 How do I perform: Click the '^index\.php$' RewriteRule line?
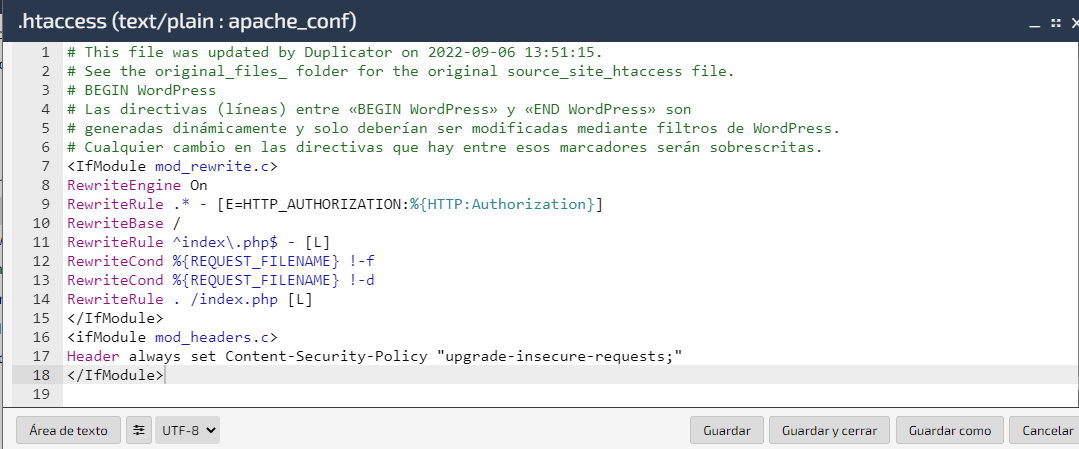point(198,242)
